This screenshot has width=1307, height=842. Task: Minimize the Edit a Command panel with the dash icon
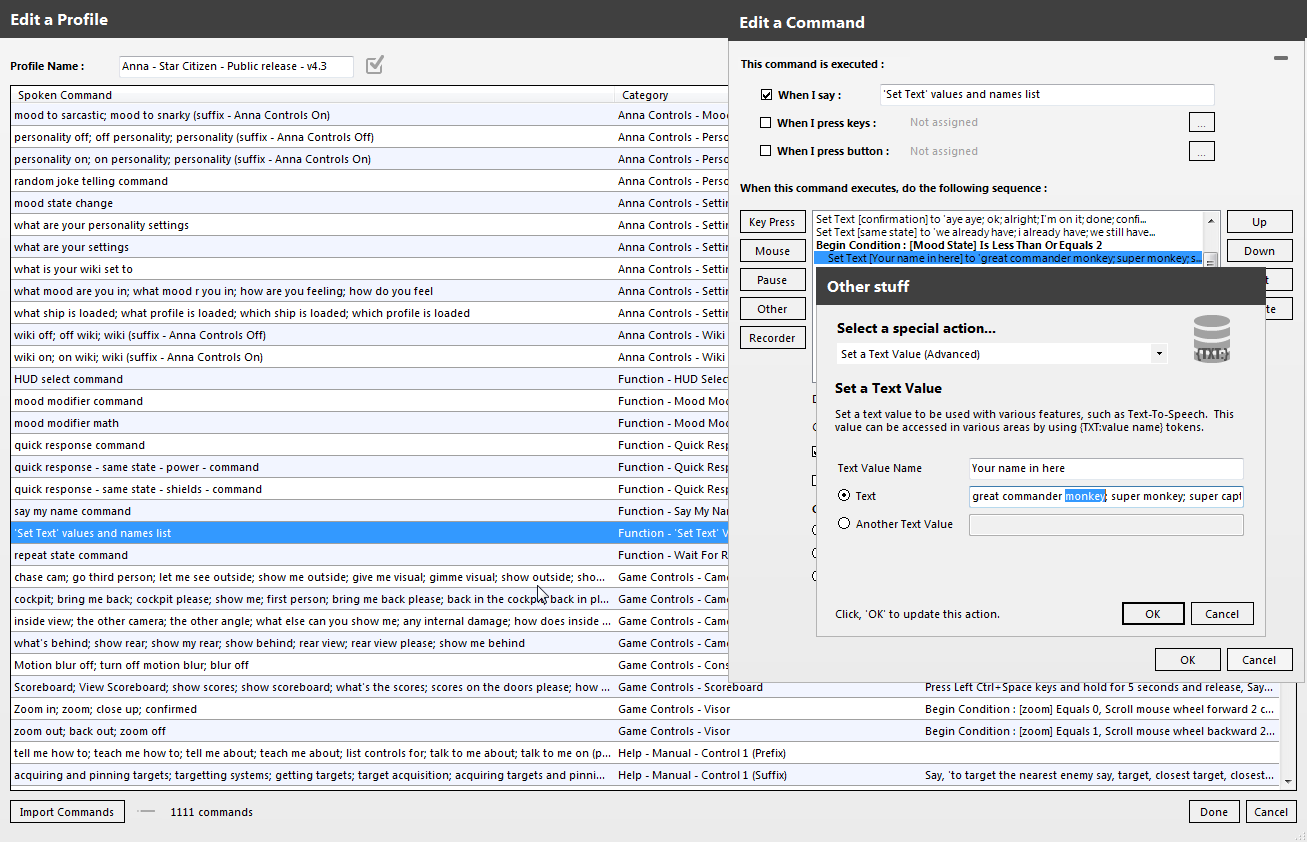pyautogui.click(x=1280, y=59)
